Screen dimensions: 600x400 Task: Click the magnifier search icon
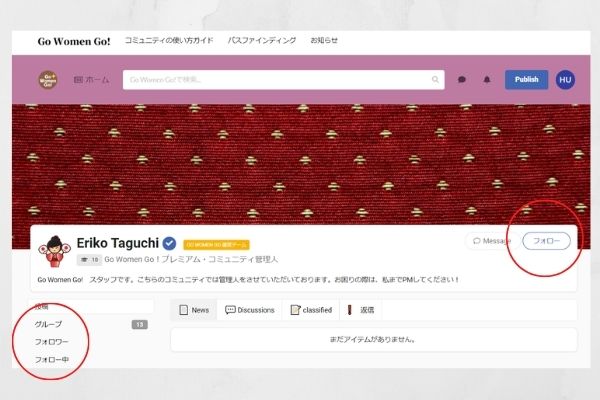pyautogui.click(x=435, y=80)
